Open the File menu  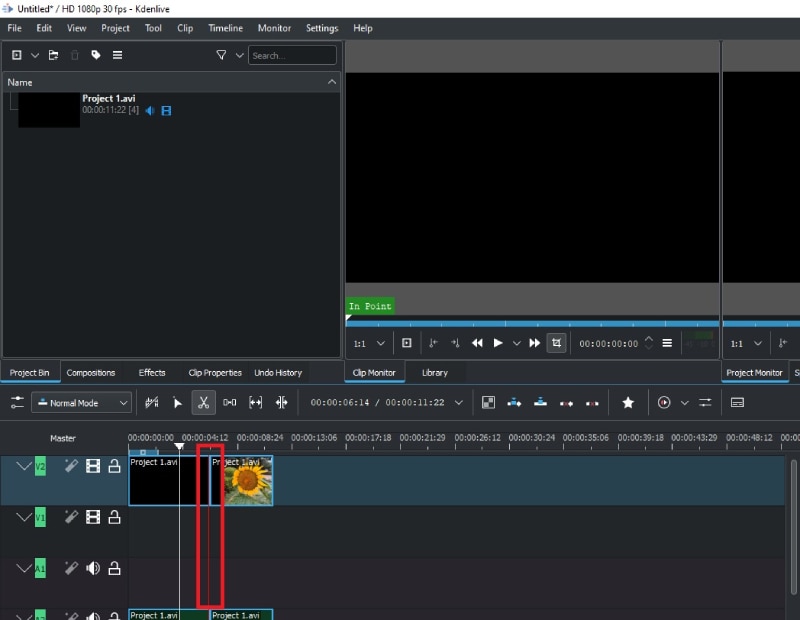[14, 28]
